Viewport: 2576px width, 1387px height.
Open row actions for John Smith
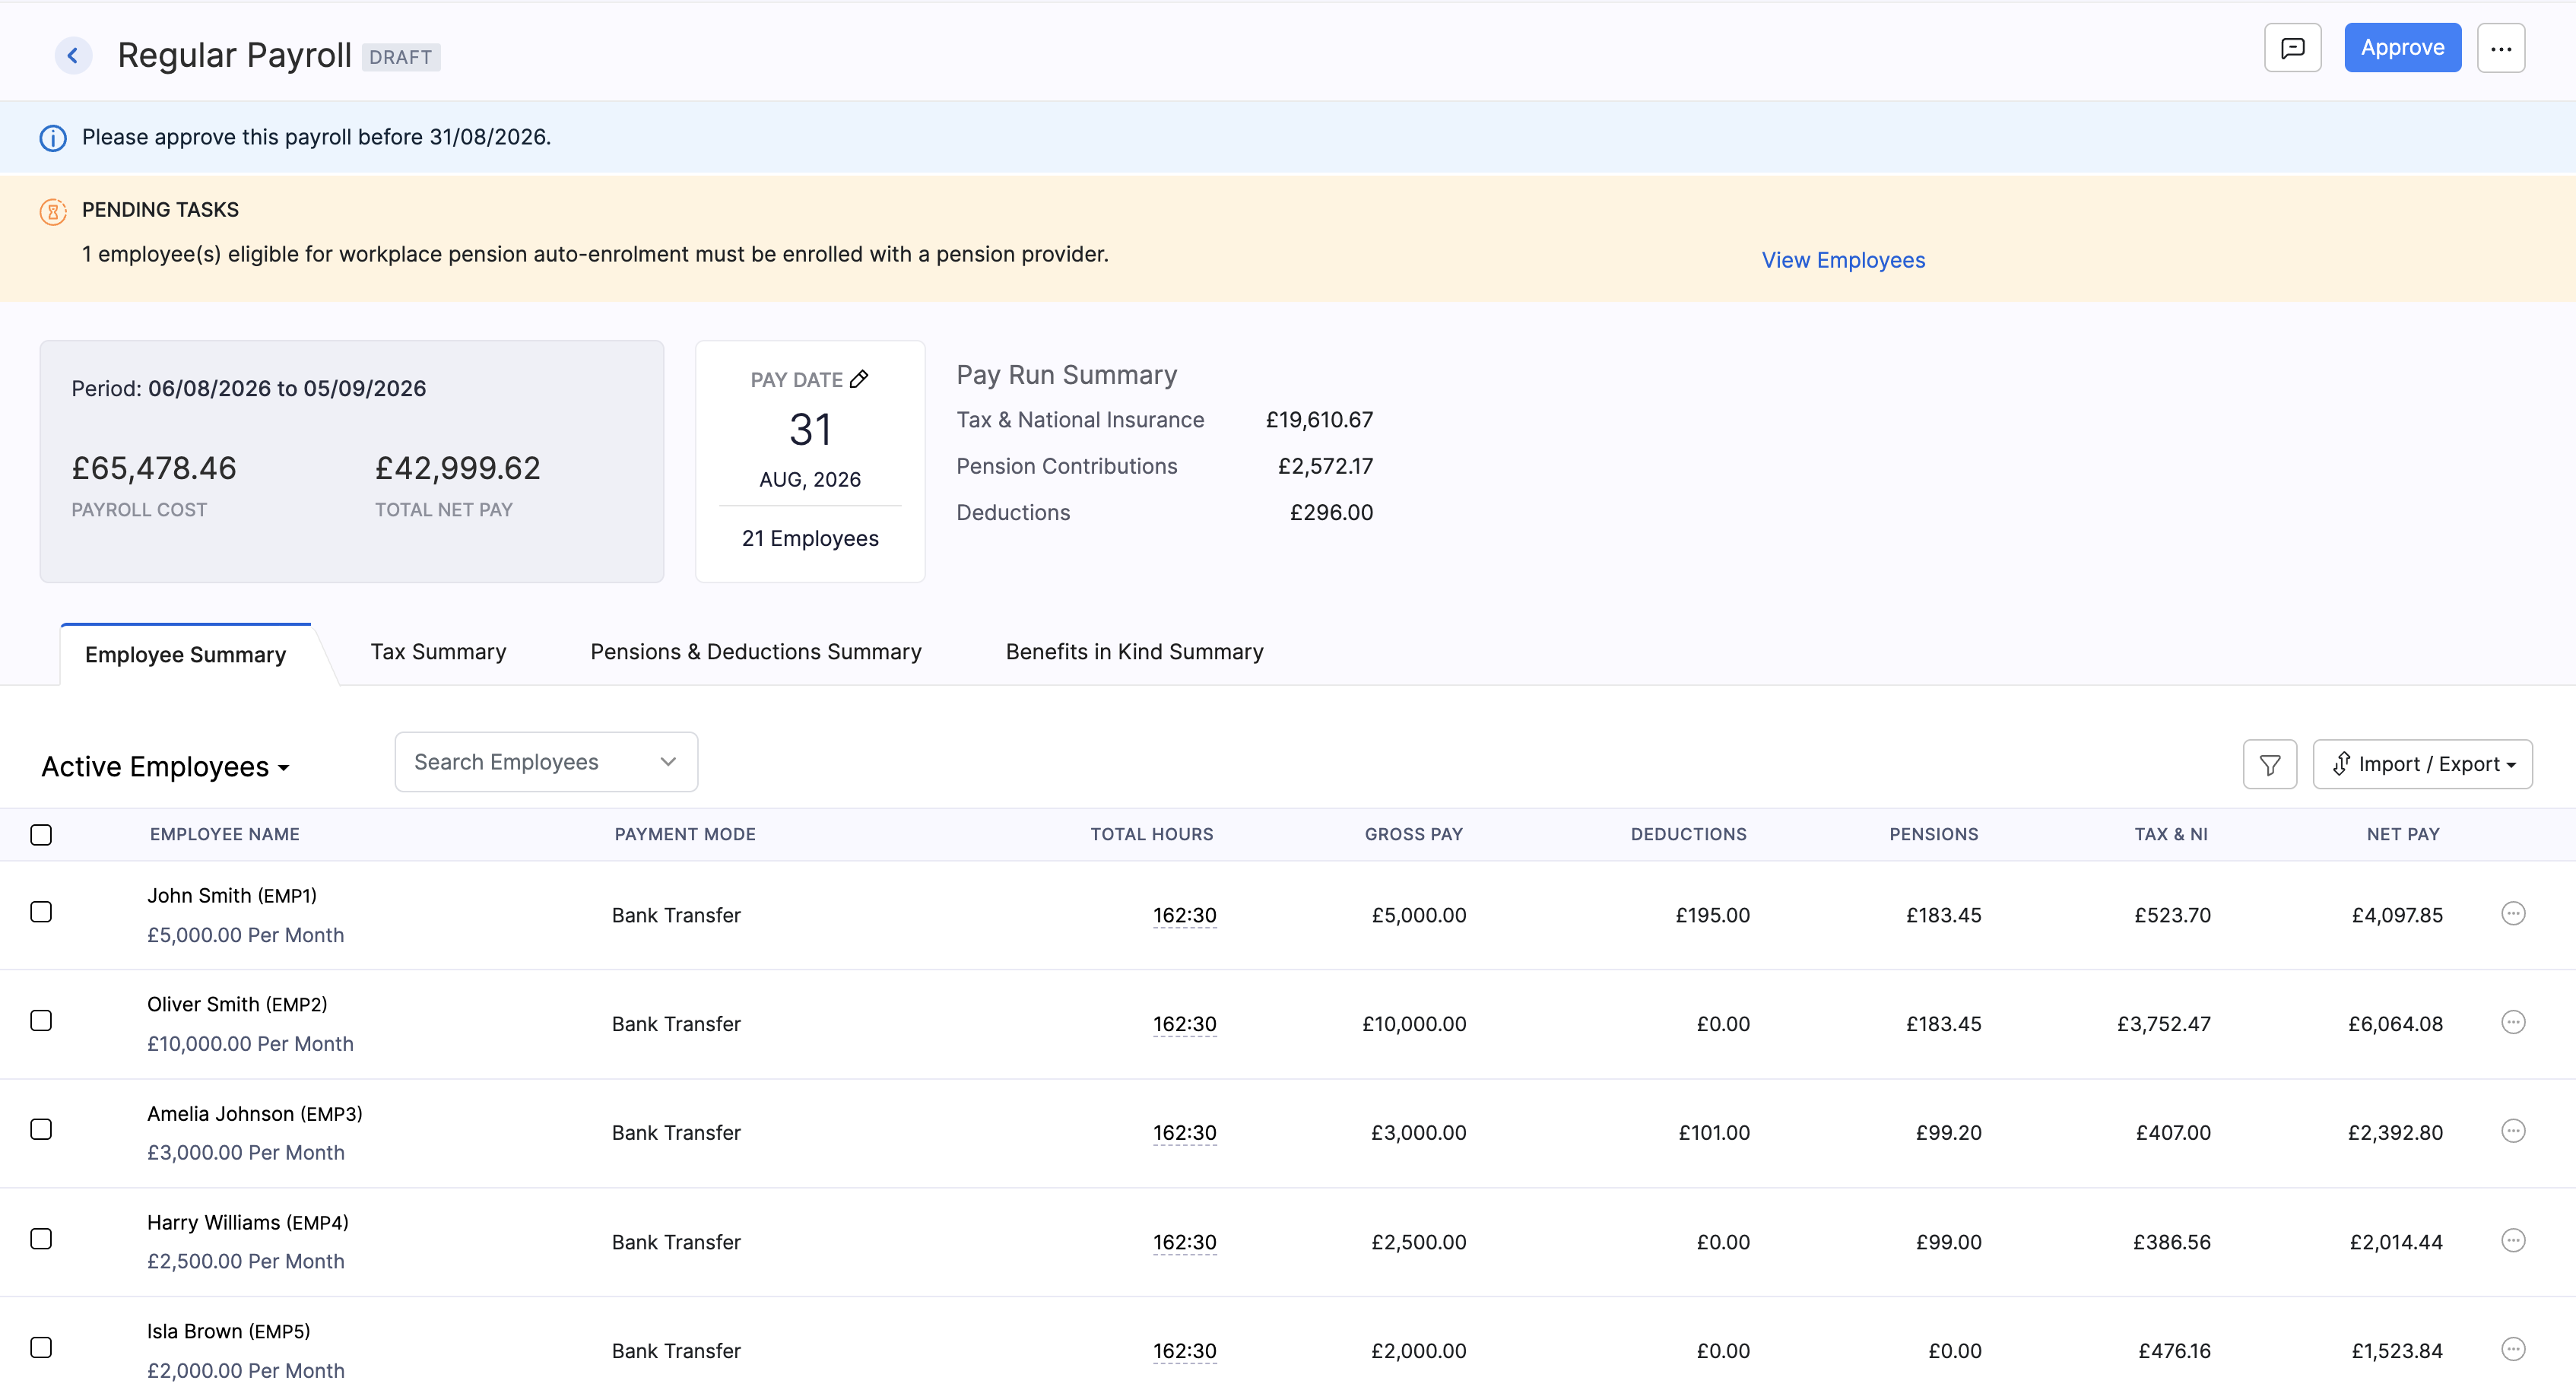(x=2513, y=913)
